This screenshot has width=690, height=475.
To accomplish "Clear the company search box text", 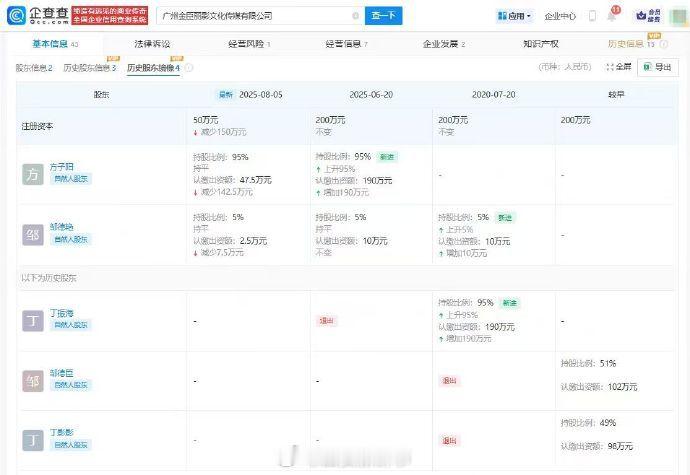I will point(355,16).
